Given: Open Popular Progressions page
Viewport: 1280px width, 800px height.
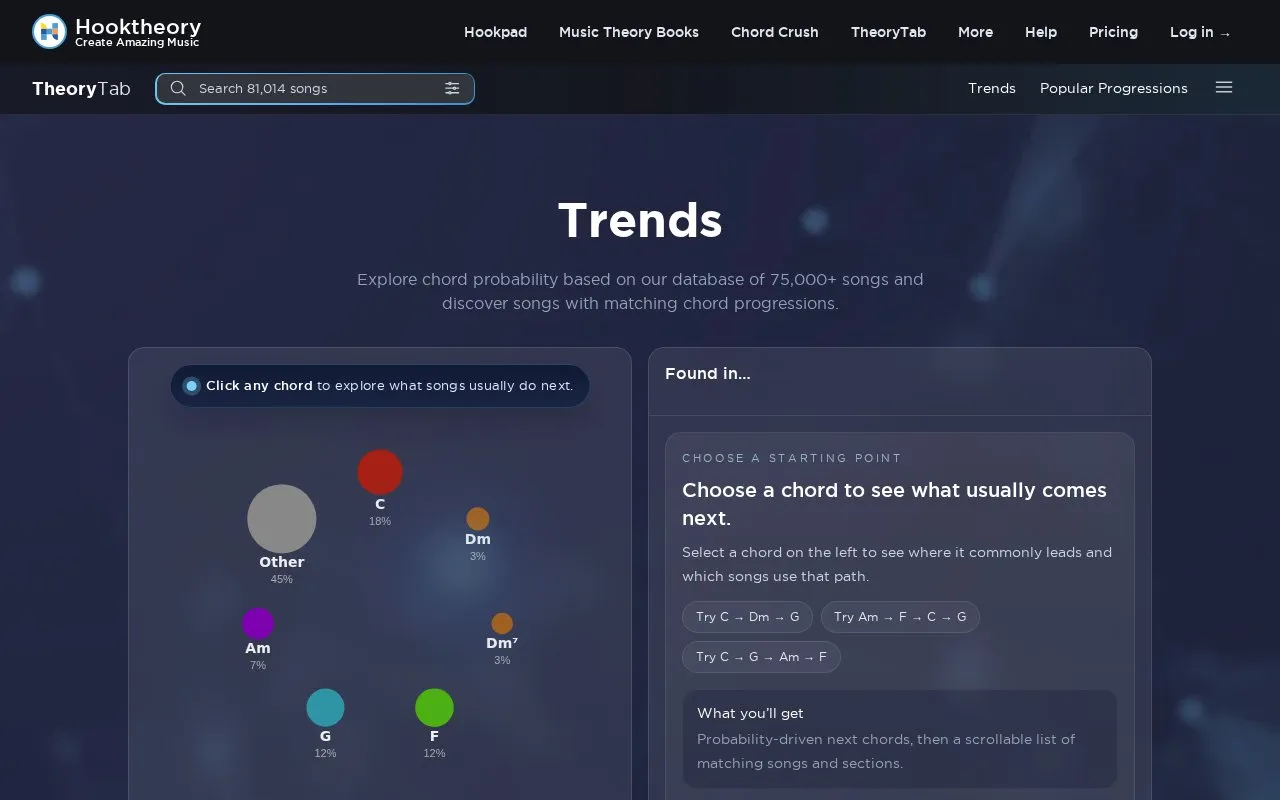Looking at the screenshot, I should click(1114, 88).
